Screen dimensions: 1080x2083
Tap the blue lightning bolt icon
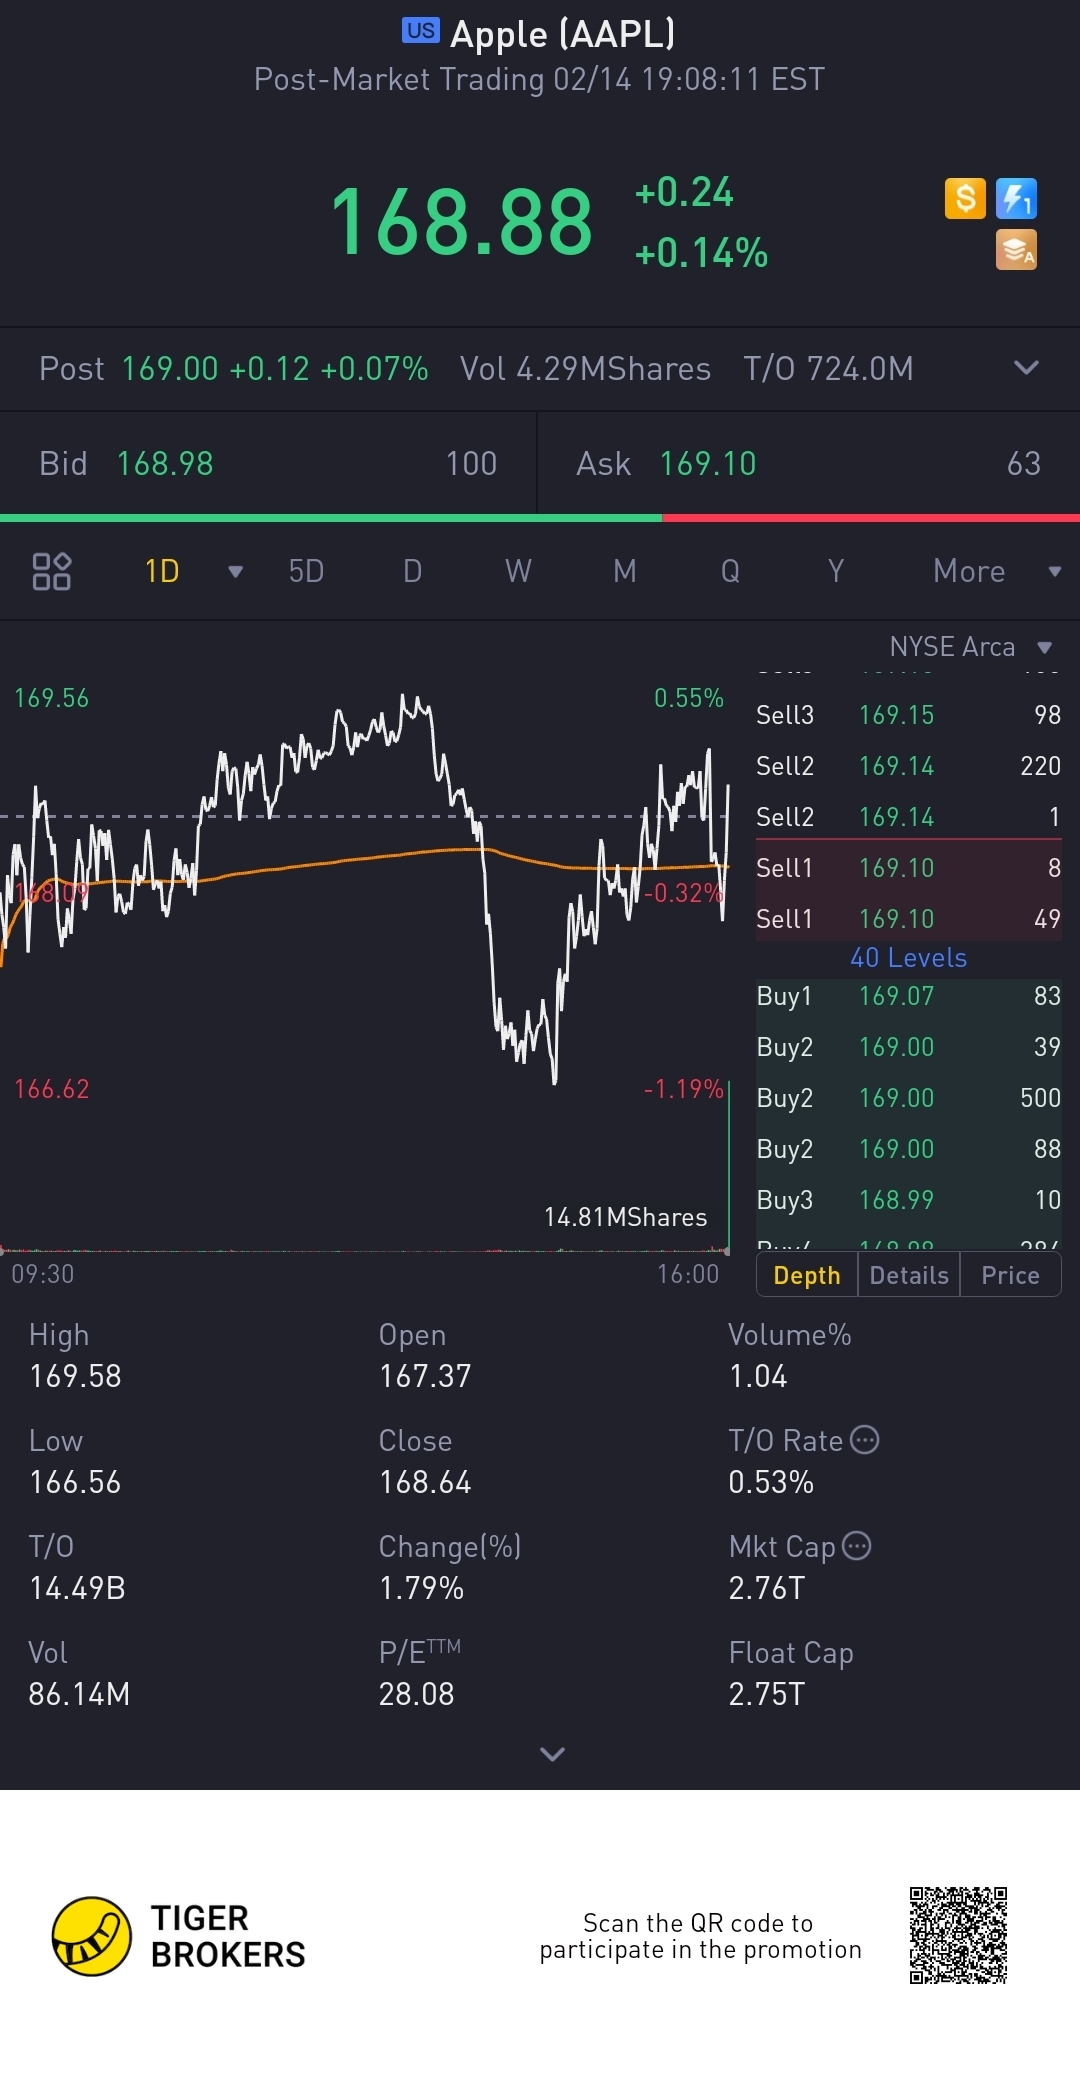(x=1016, y=198)
